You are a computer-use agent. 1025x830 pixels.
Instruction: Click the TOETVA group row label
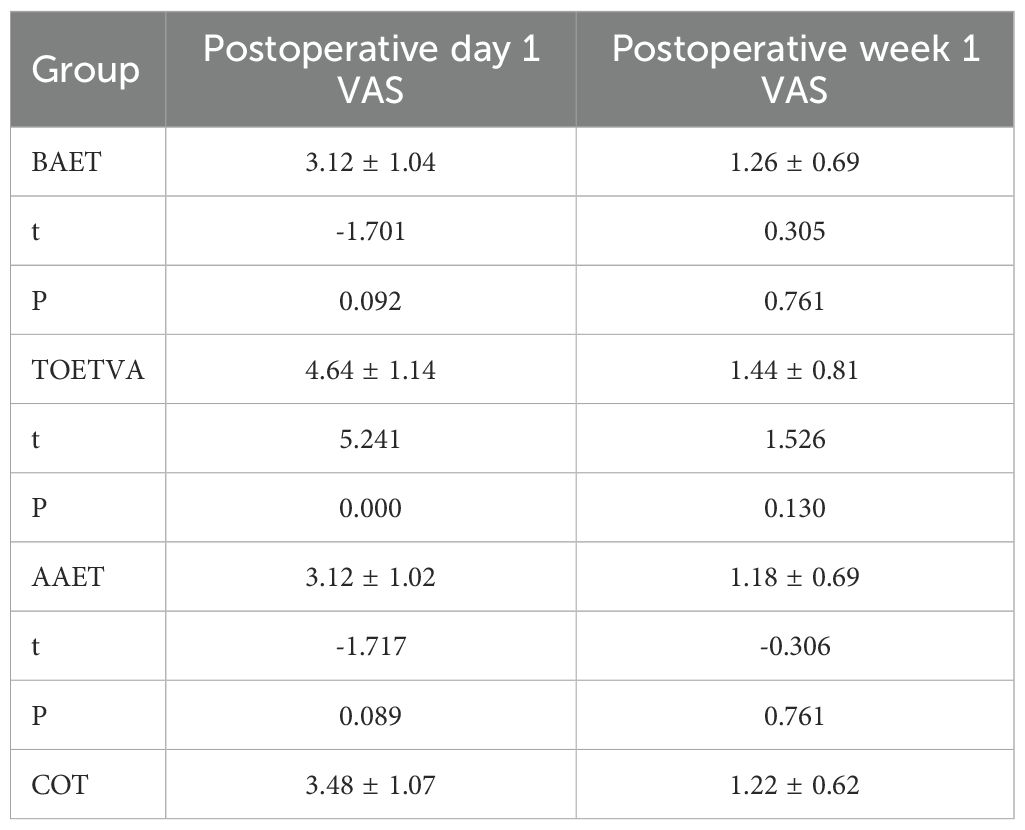(x=88, y=370)
